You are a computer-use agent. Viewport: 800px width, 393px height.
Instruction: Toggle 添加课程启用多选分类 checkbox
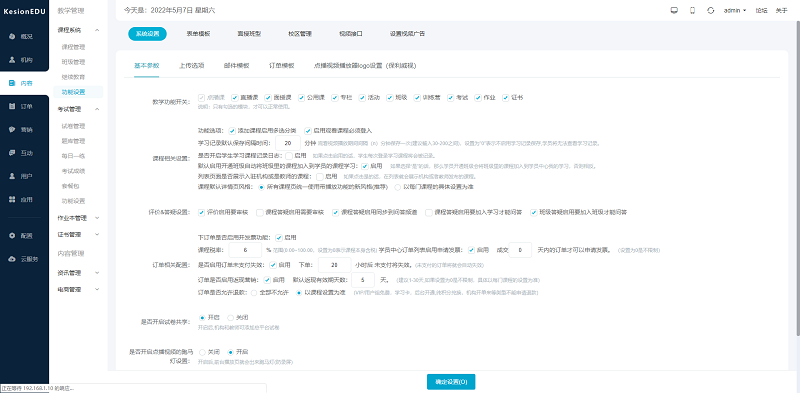(x=232, y=130)
